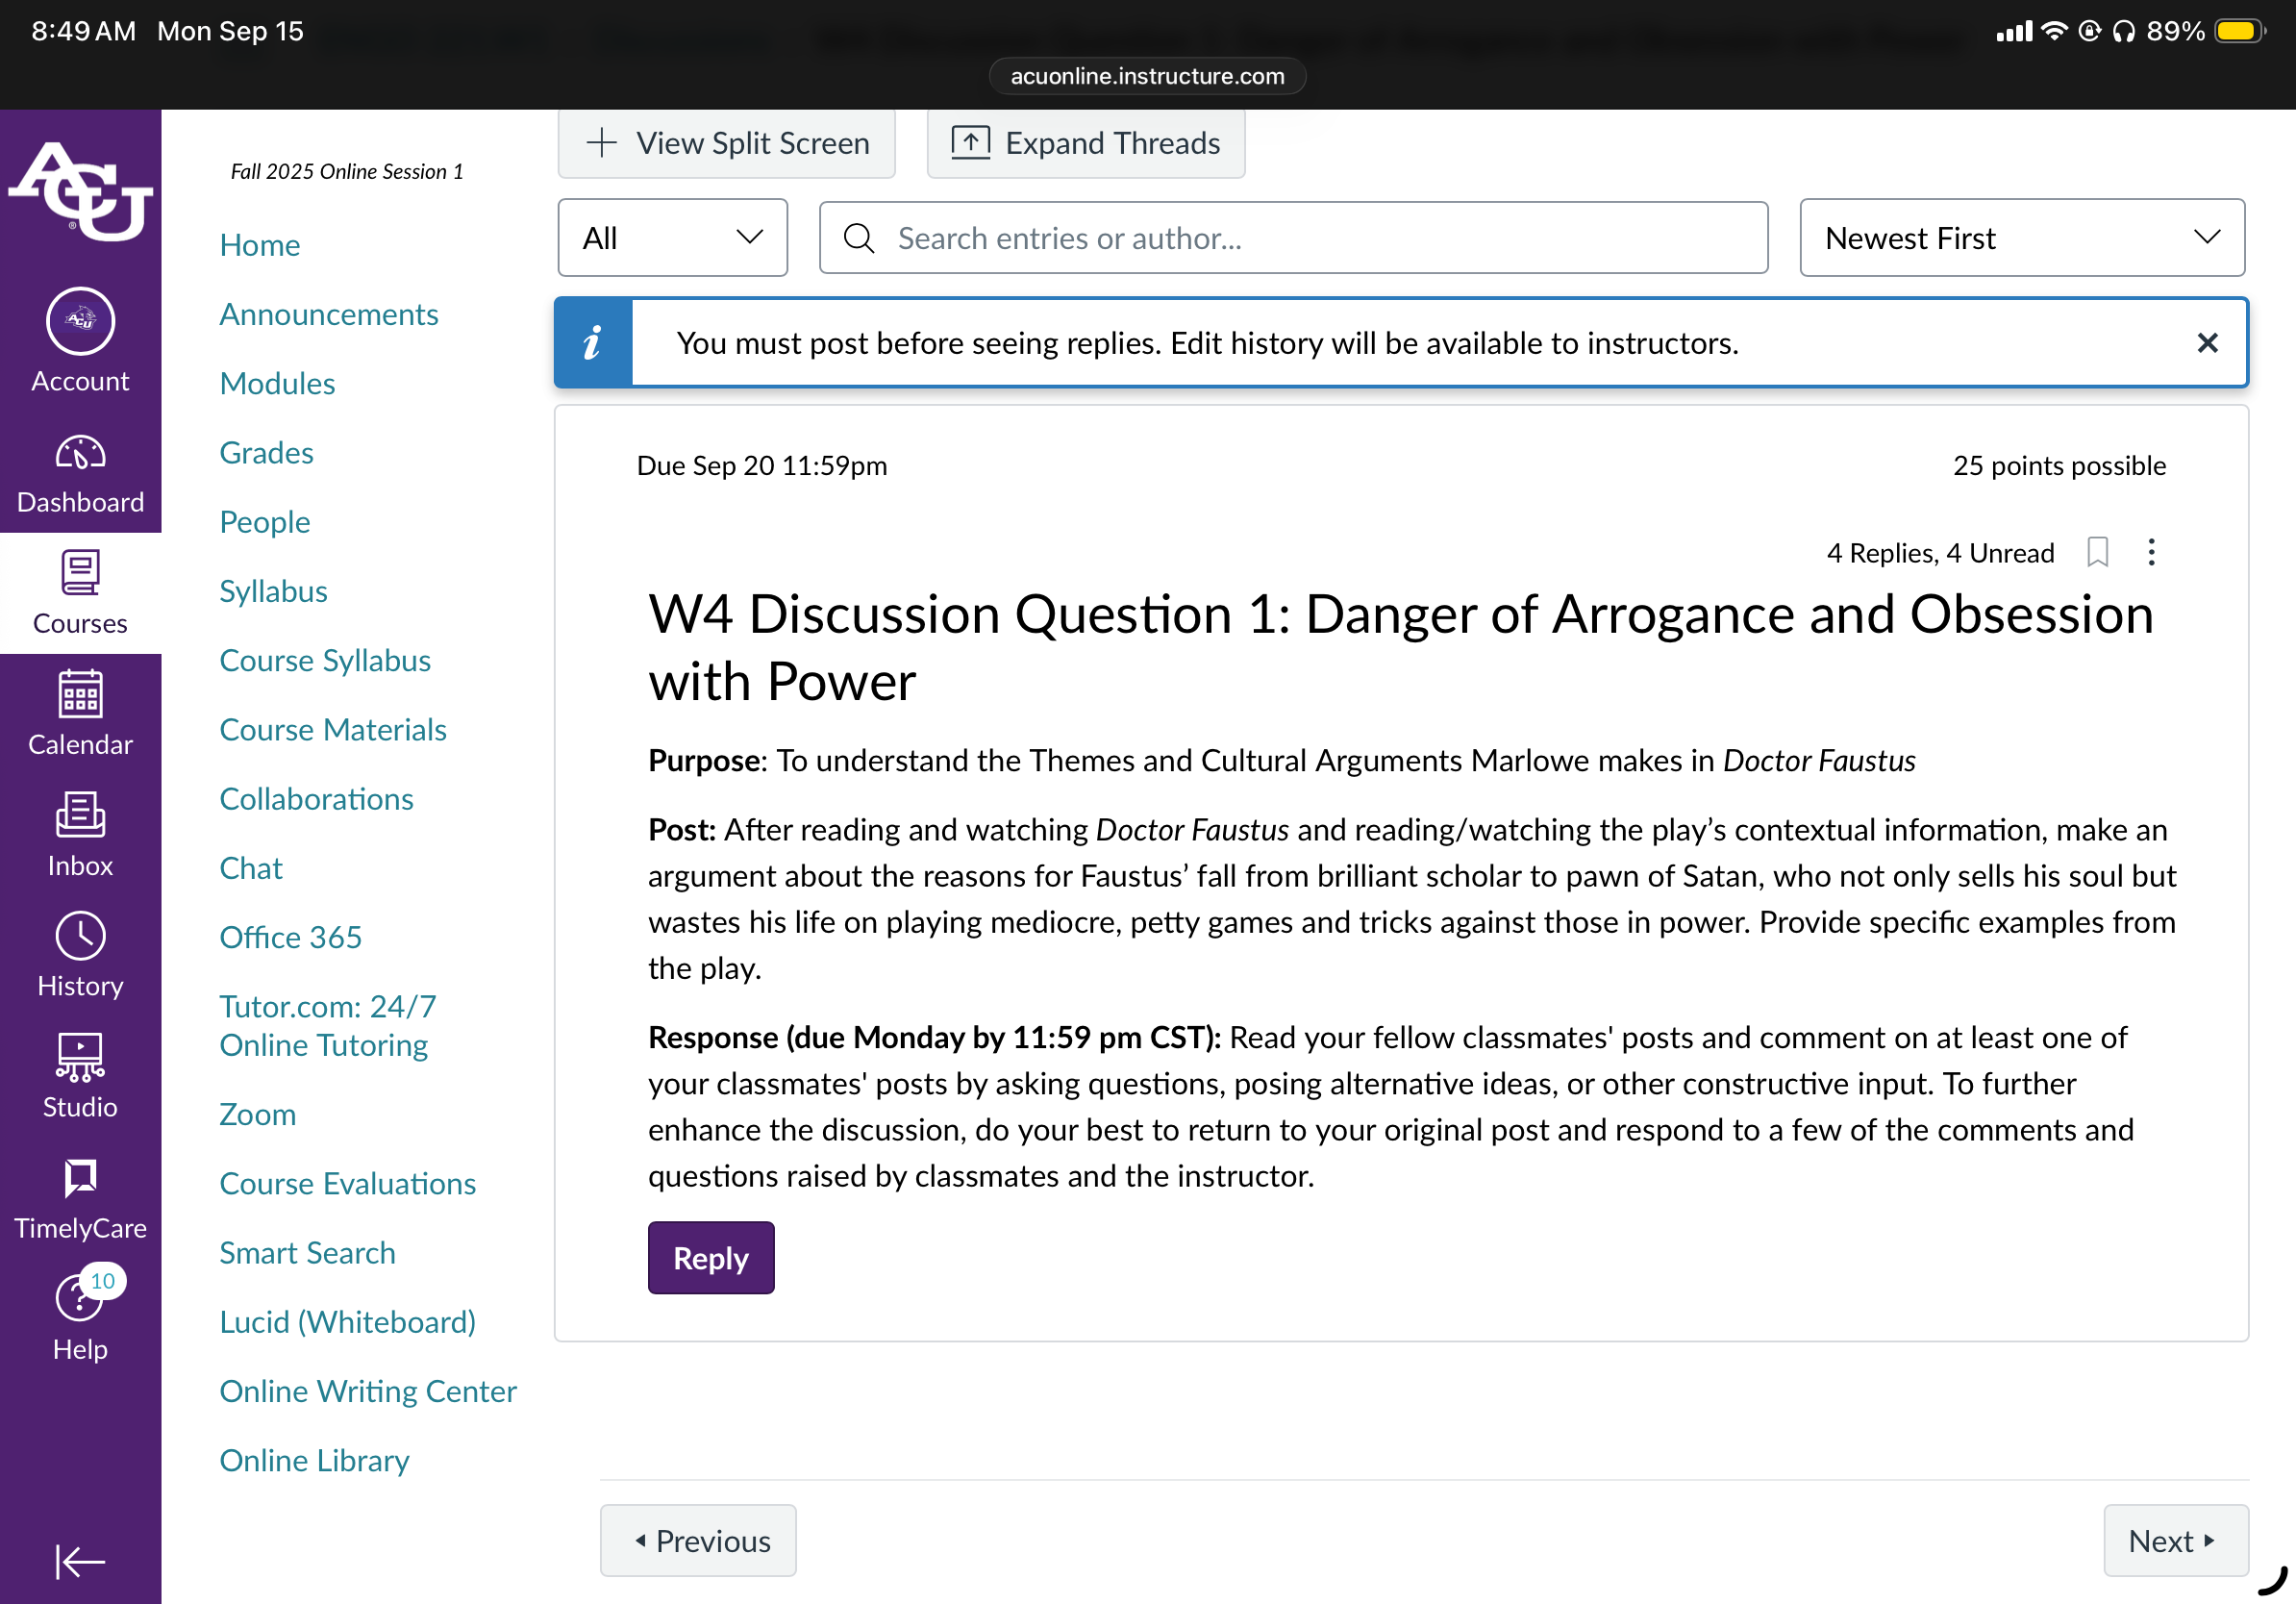
Task: Dismiss the post-before-replies notice
Action: click(x=2207, y=343)
